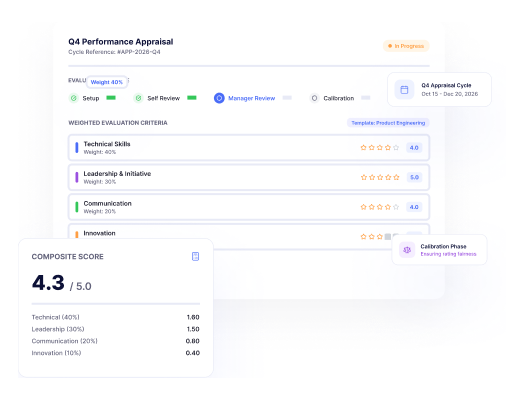This screenshot has height=400, width=524.
Task: Click the Weighted Evaluation Criteria section heading
Action: 118,123
